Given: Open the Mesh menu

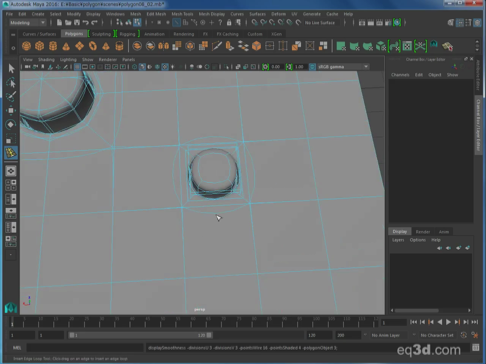Looking at the screenshot, I should coord(135,14).
